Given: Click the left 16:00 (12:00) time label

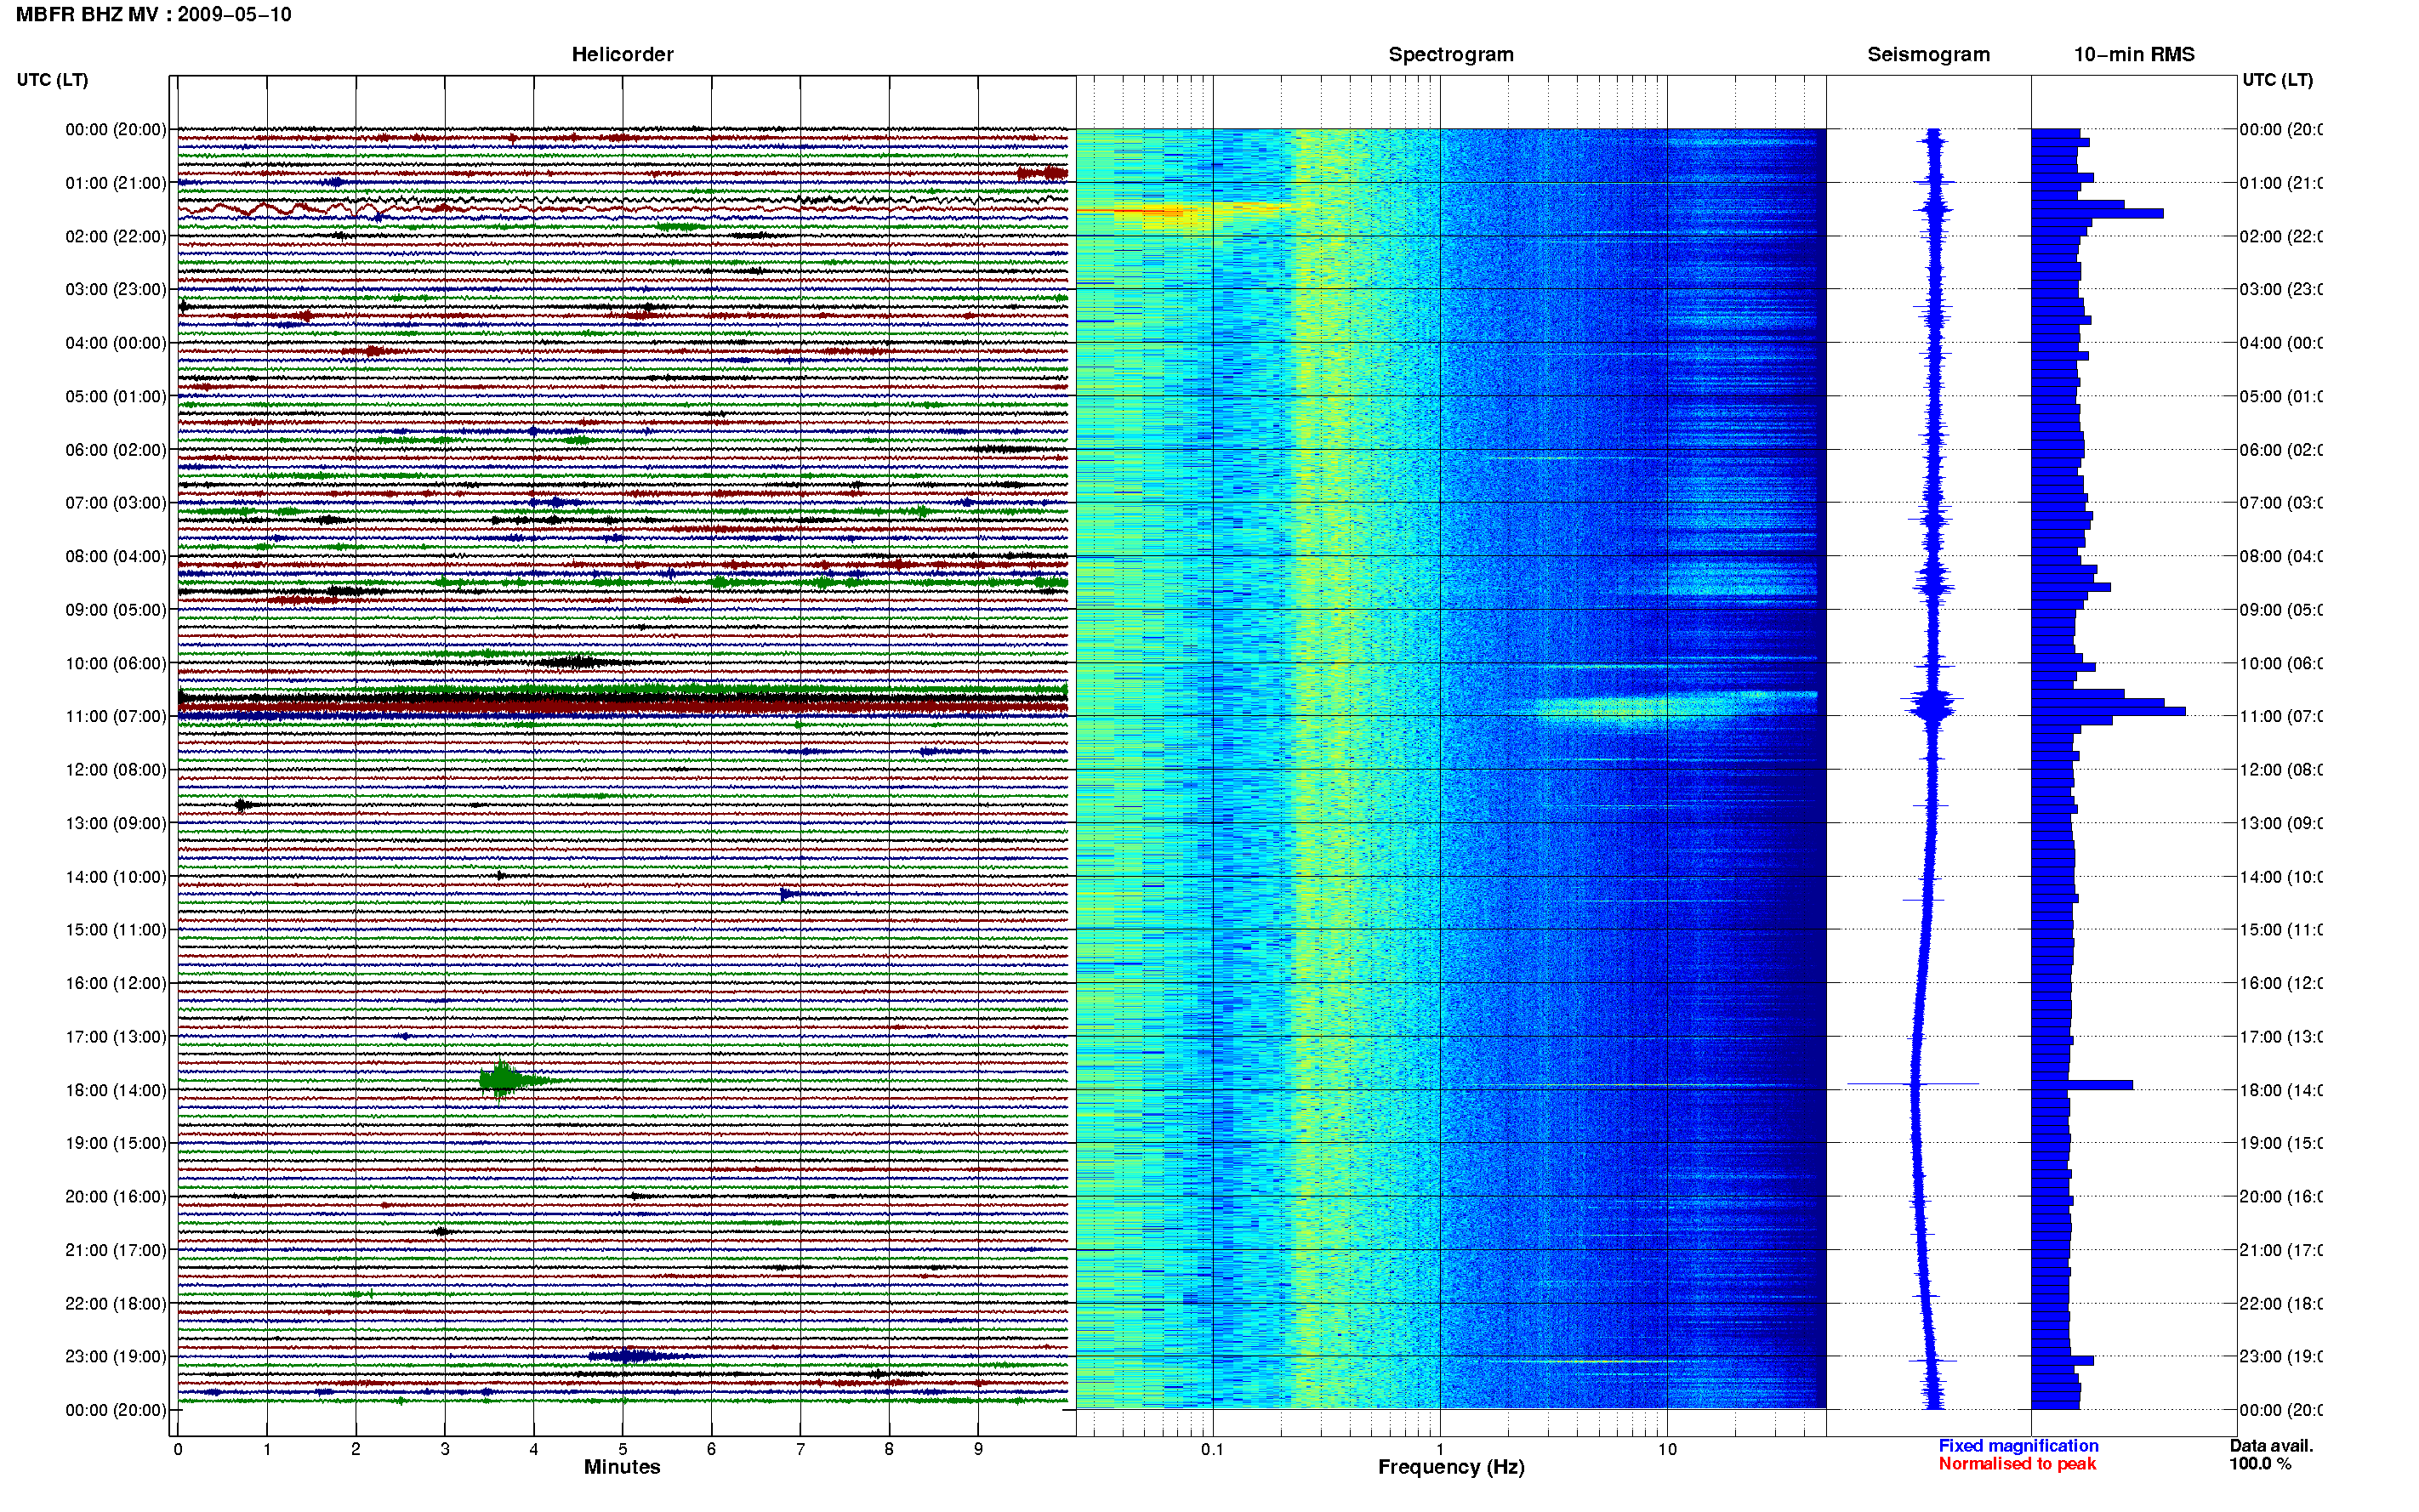Looking at the screenshot, I should (x=116, y=983).
